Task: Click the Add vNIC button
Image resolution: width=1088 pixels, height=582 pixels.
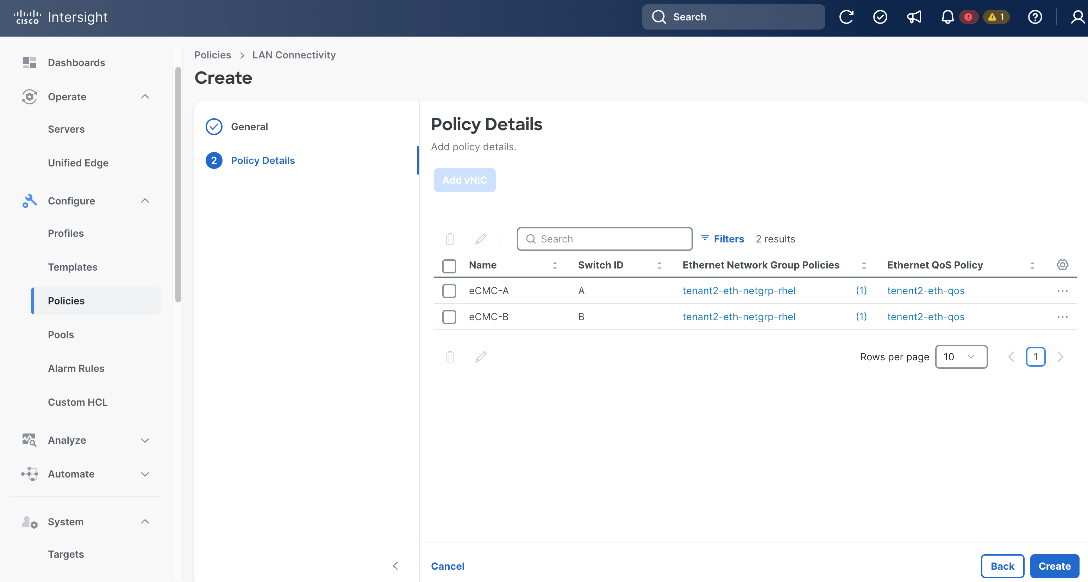Action: pos(465,180)
